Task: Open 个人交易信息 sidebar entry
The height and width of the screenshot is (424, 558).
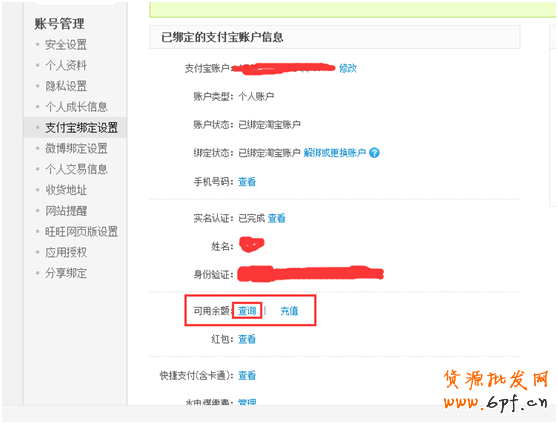Action: [x=76, y=169]
